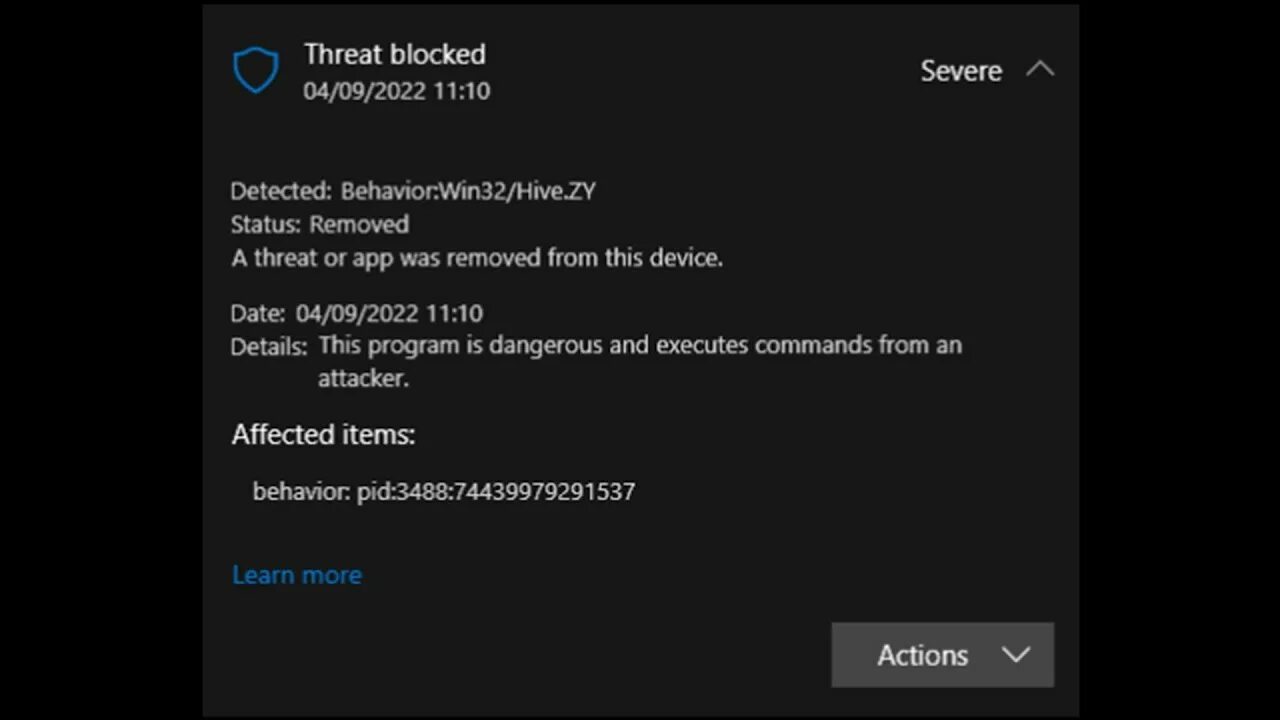This screenshot has height=720, width=1280.
Task: Click the Threat blocked heading
Action: 394,54
